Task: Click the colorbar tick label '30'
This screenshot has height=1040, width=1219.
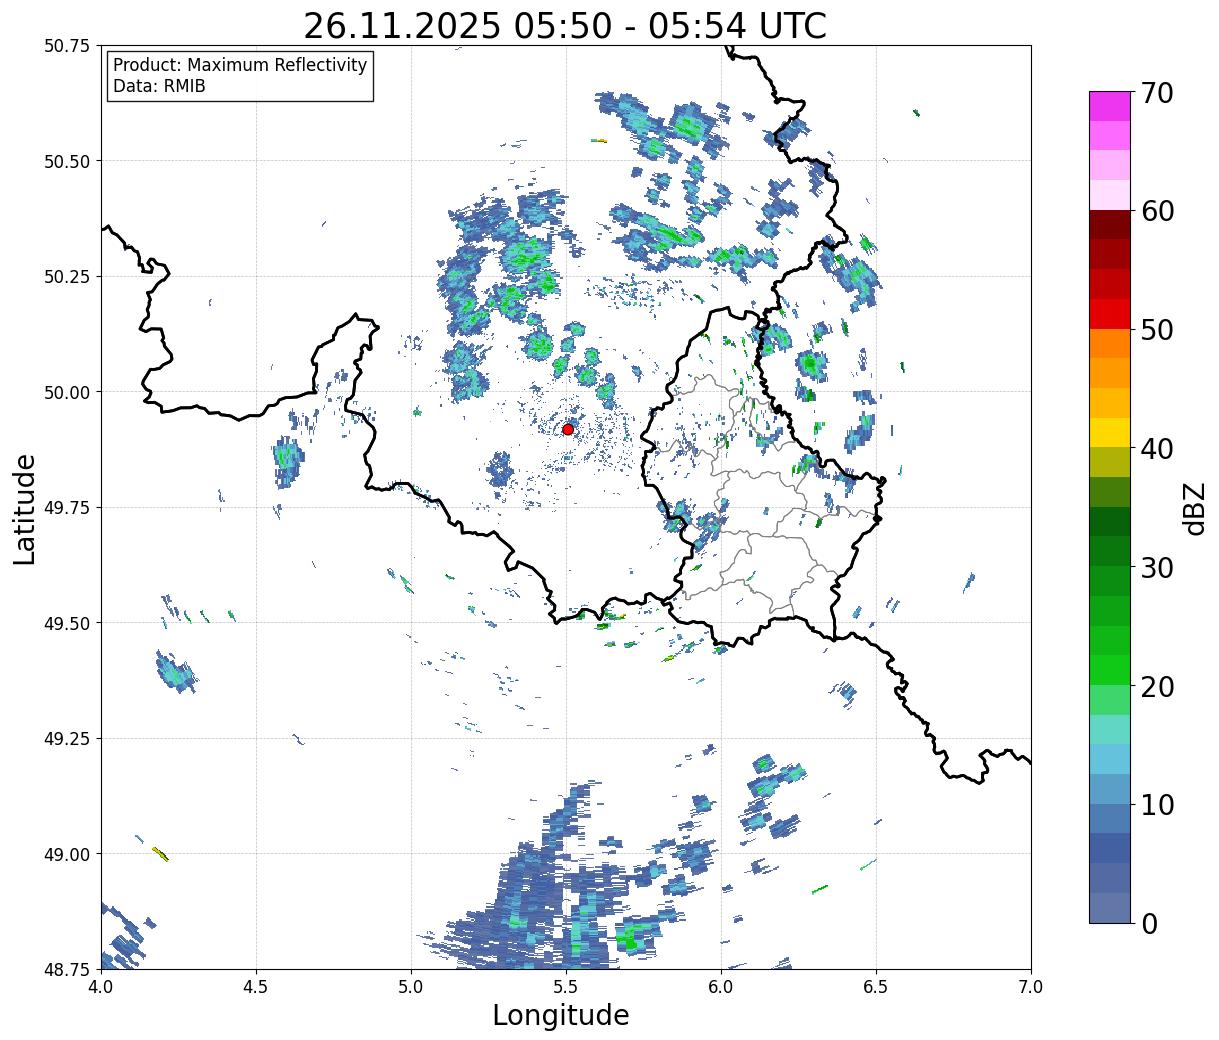Action: coord(1157,567)
